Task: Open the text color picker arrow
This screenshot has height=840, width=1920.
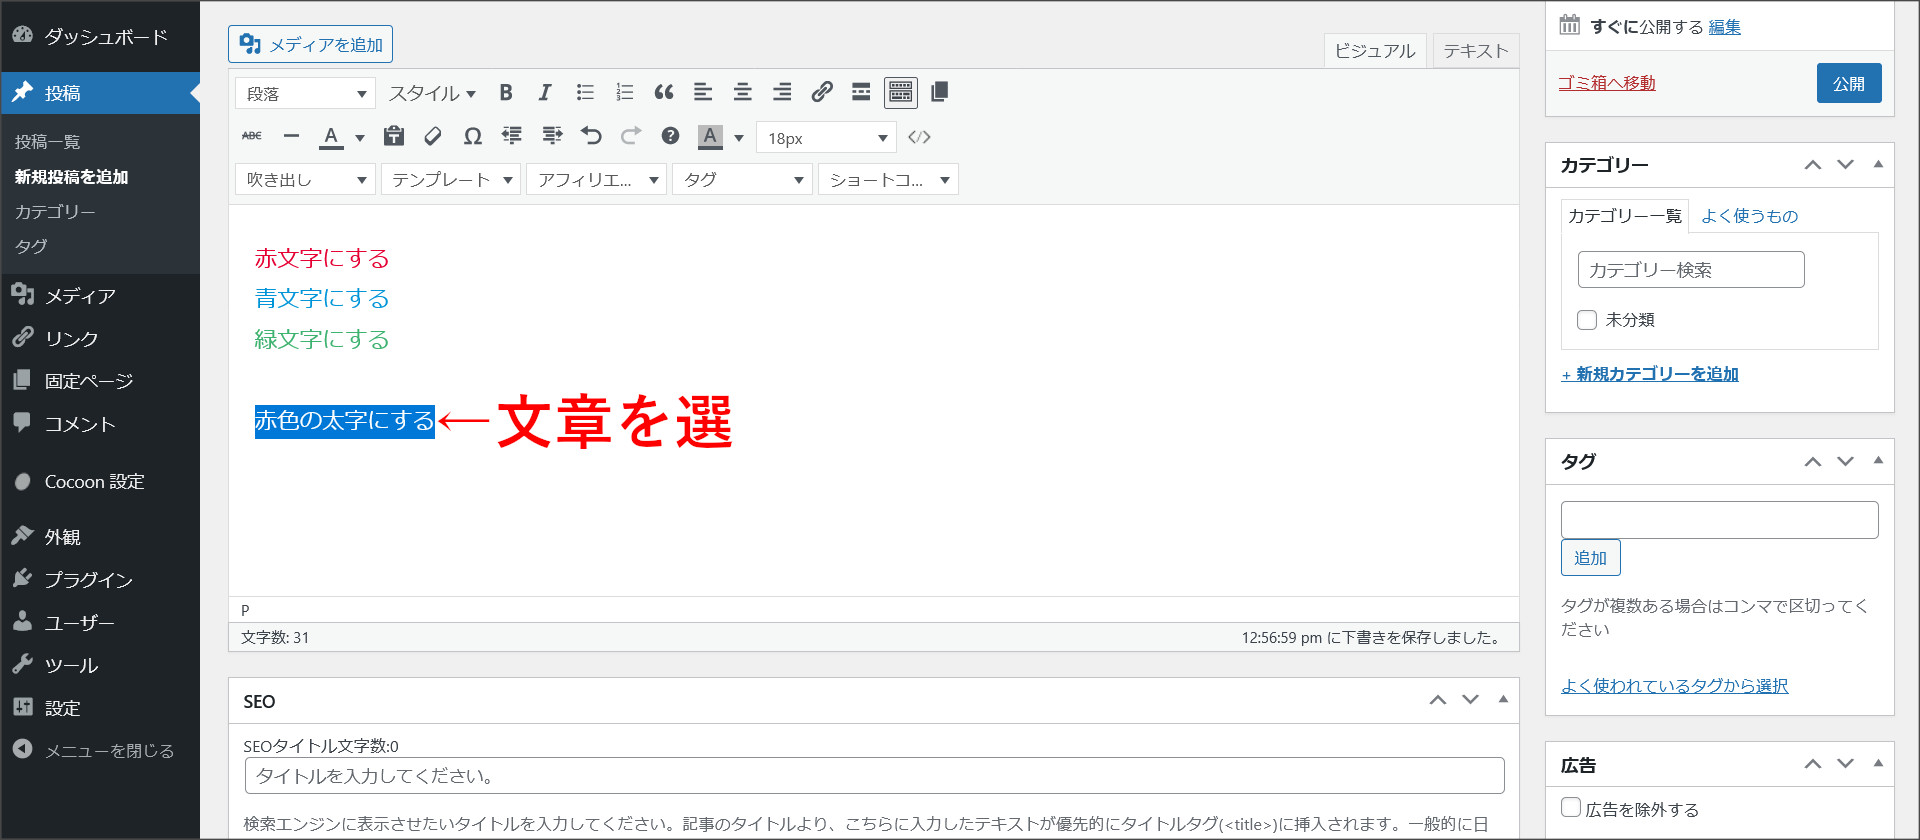Action: 360,138
